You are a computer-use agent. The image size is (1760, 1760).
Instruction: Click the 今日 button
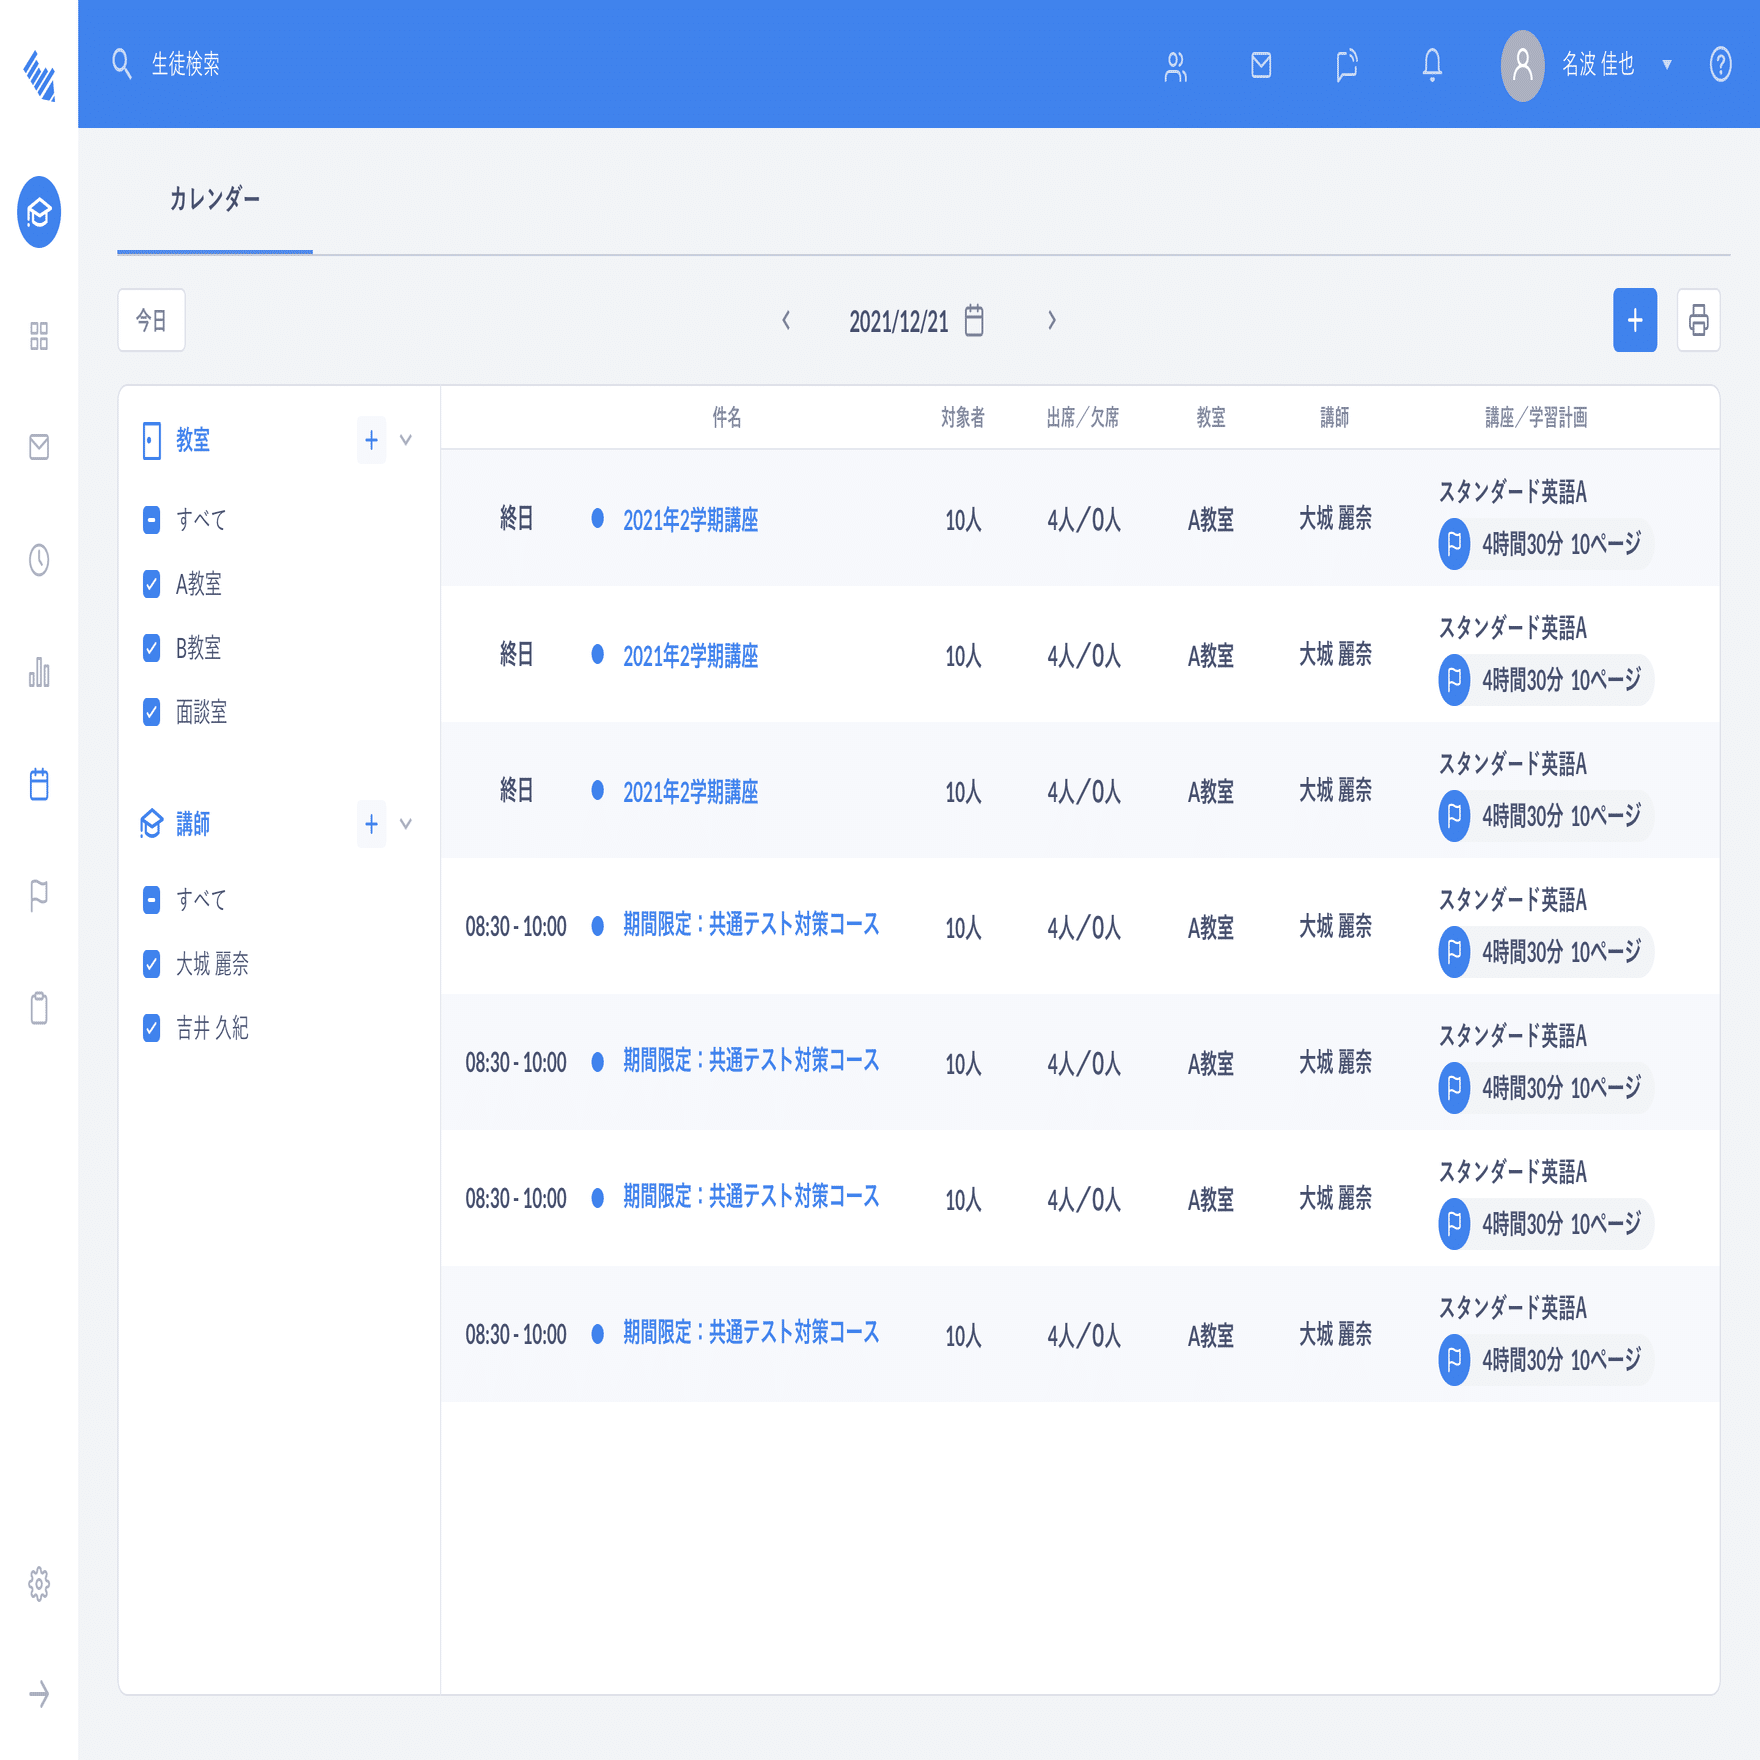tap(151, 321)
